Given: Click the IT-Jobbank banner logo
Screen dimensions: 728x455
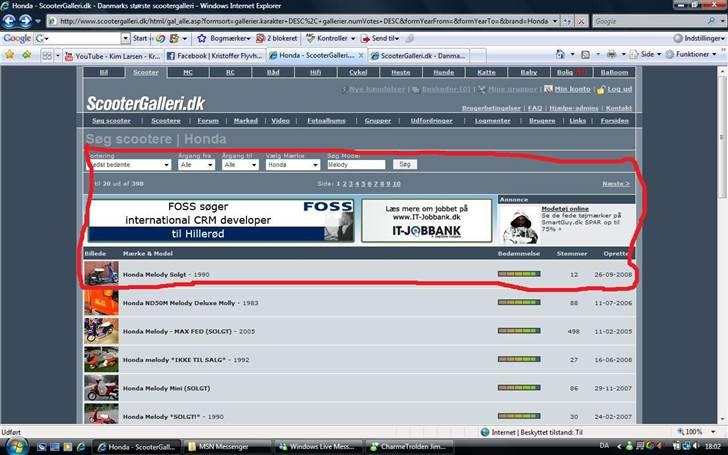Looking at the screenshot, I should point(424,230).
